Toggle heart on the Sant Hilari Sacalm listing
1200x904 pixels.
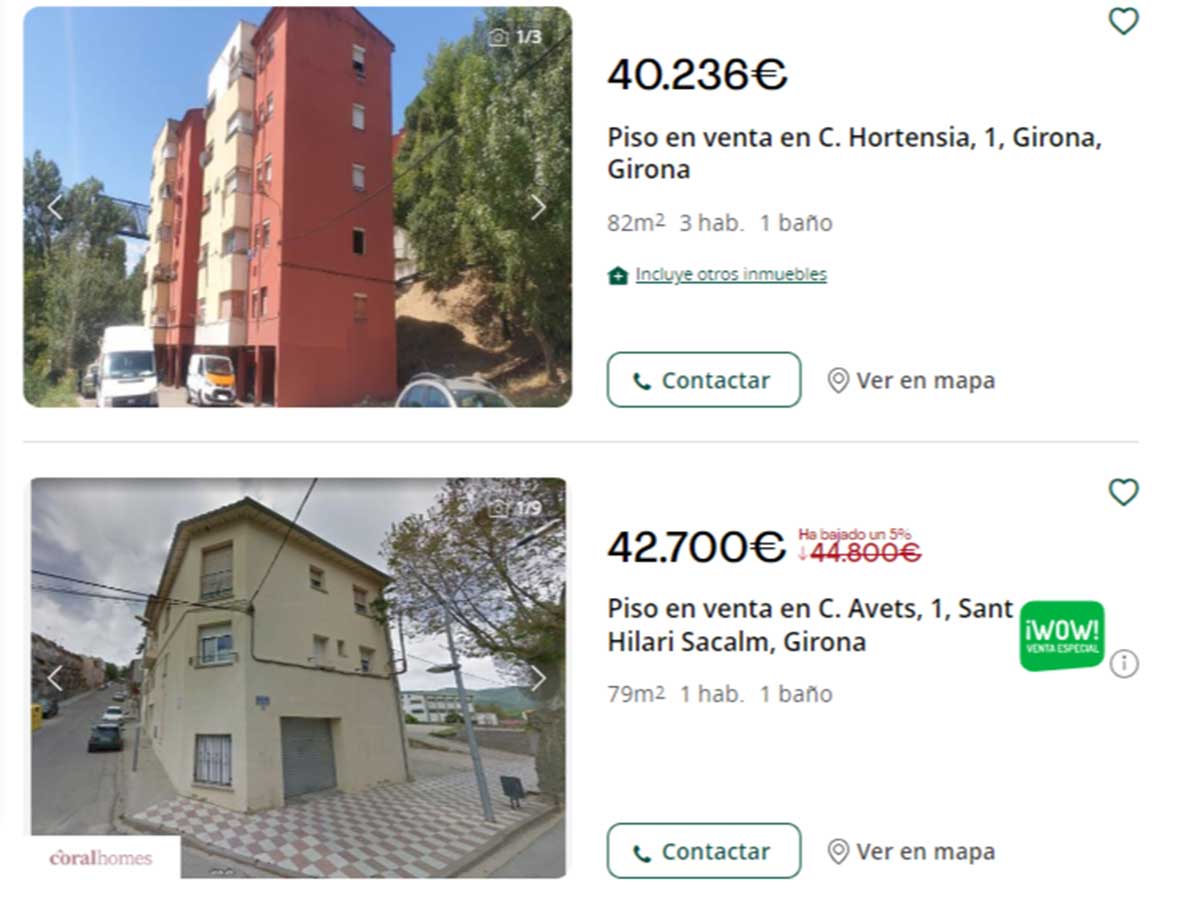coord(1124,492)
